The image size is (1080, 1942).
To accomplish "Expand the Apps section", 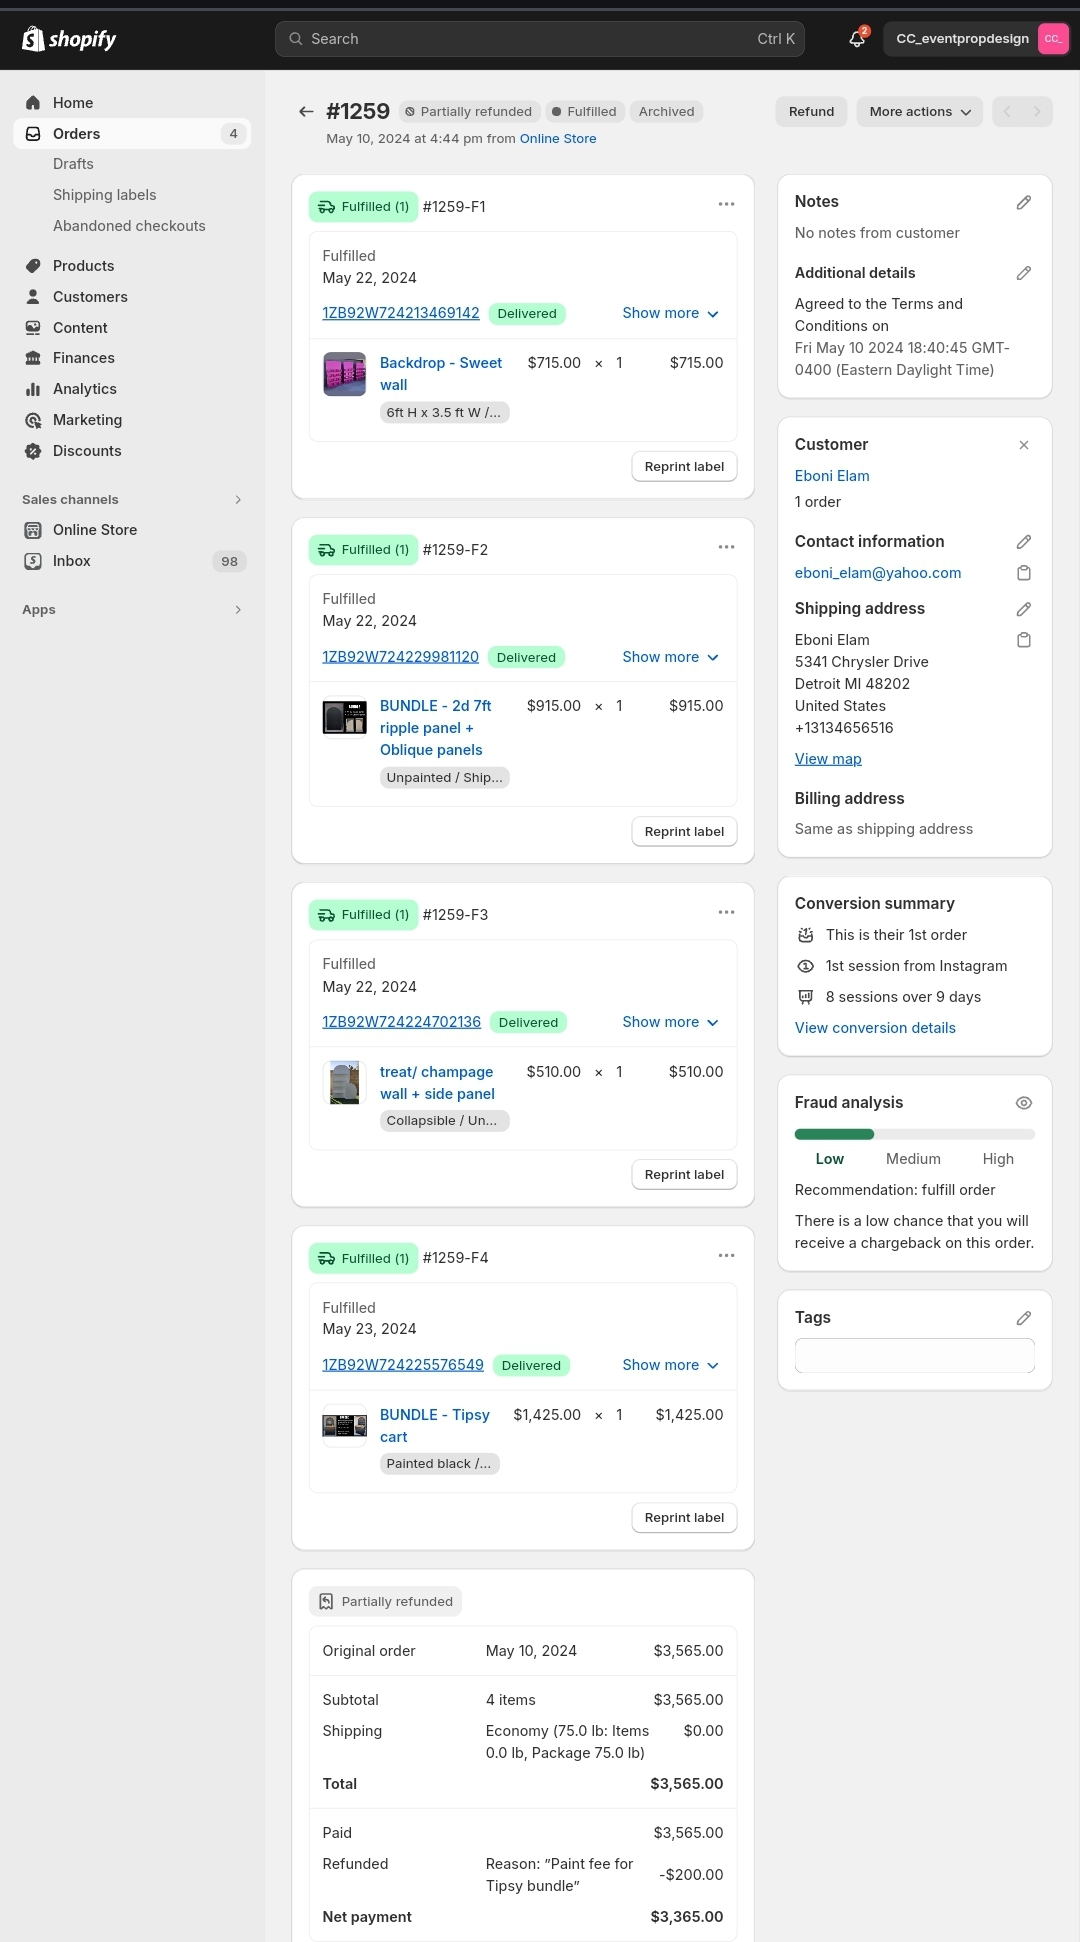I will pyautogui.click(x=132, y=610).
